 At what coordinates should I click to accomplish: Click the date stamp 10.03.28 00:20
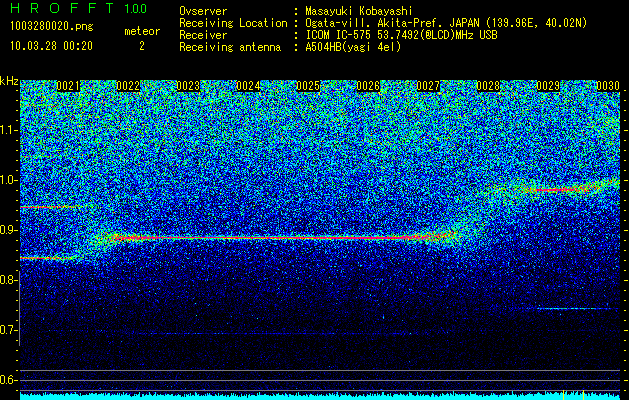[51, 46]
